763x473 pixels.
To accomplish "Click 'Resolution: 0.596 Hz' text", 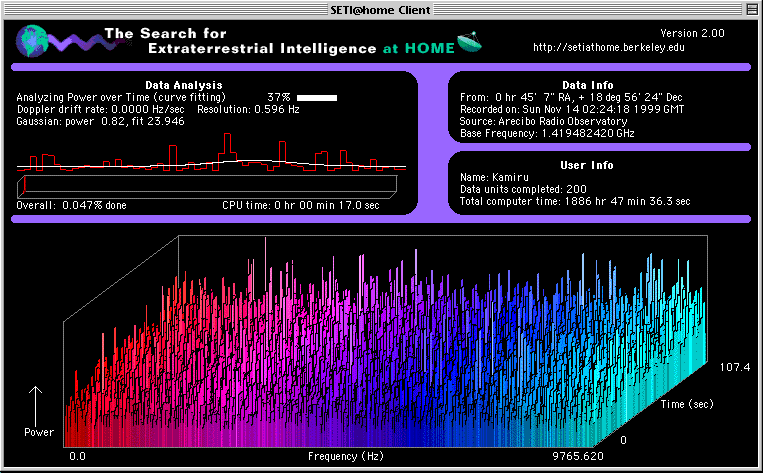I will 248,109.
